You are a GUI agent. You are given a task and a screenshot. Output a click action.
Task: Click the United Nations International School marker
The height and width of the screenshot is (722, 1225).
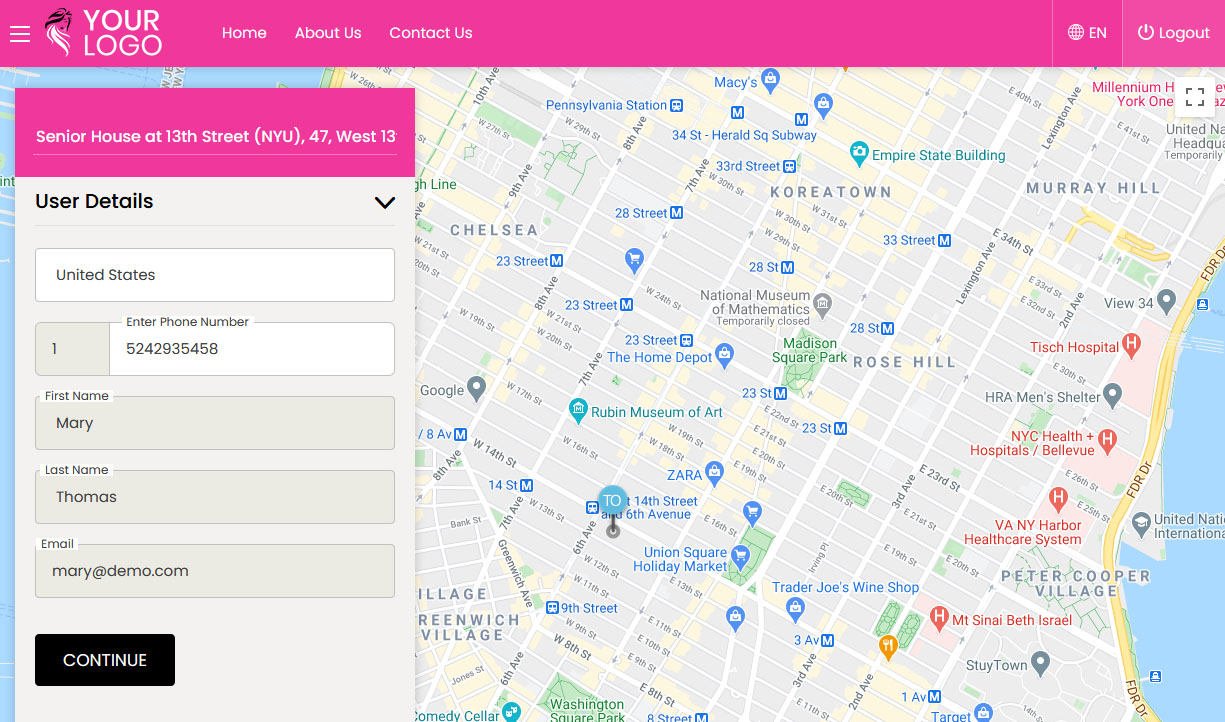click(1141, 522)
